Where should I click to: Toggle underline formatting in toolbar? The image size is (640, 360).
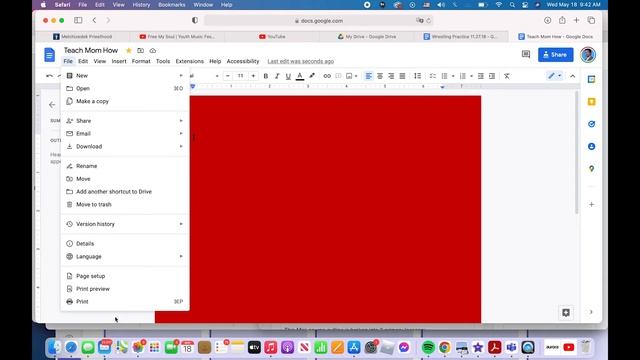coord(288,76)
